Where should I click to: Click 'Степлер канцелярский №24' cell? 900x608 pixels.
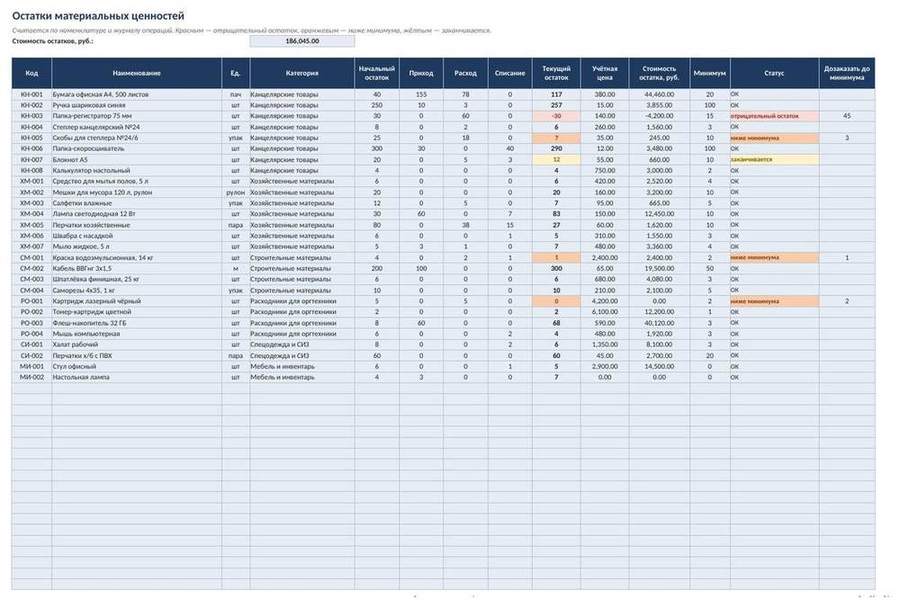[137, 127]
